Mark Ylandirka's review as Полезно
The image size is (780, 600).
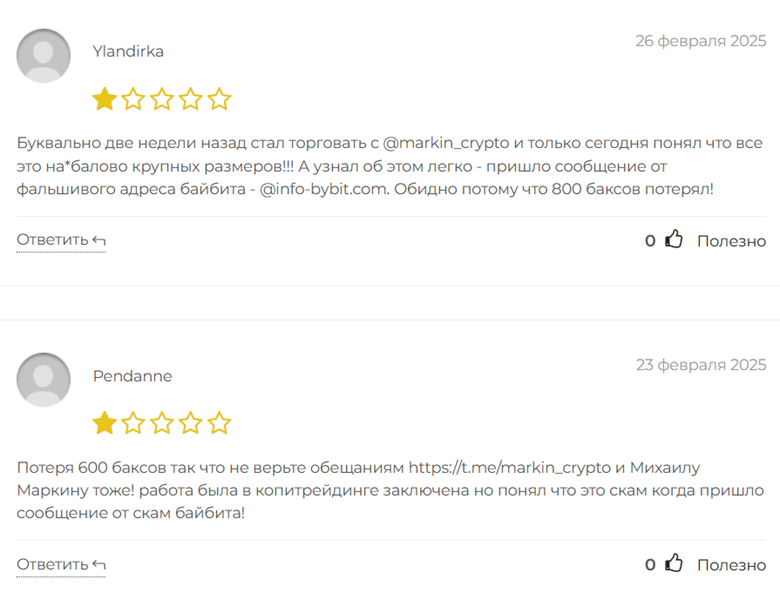point(731,241)
